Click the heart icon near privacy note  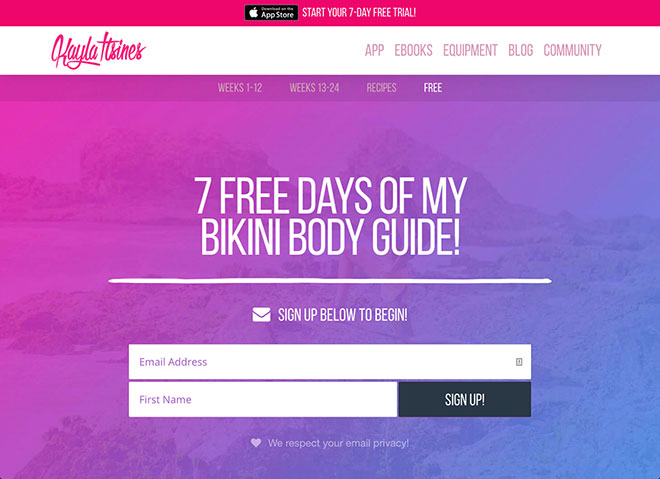coord(256,443)
